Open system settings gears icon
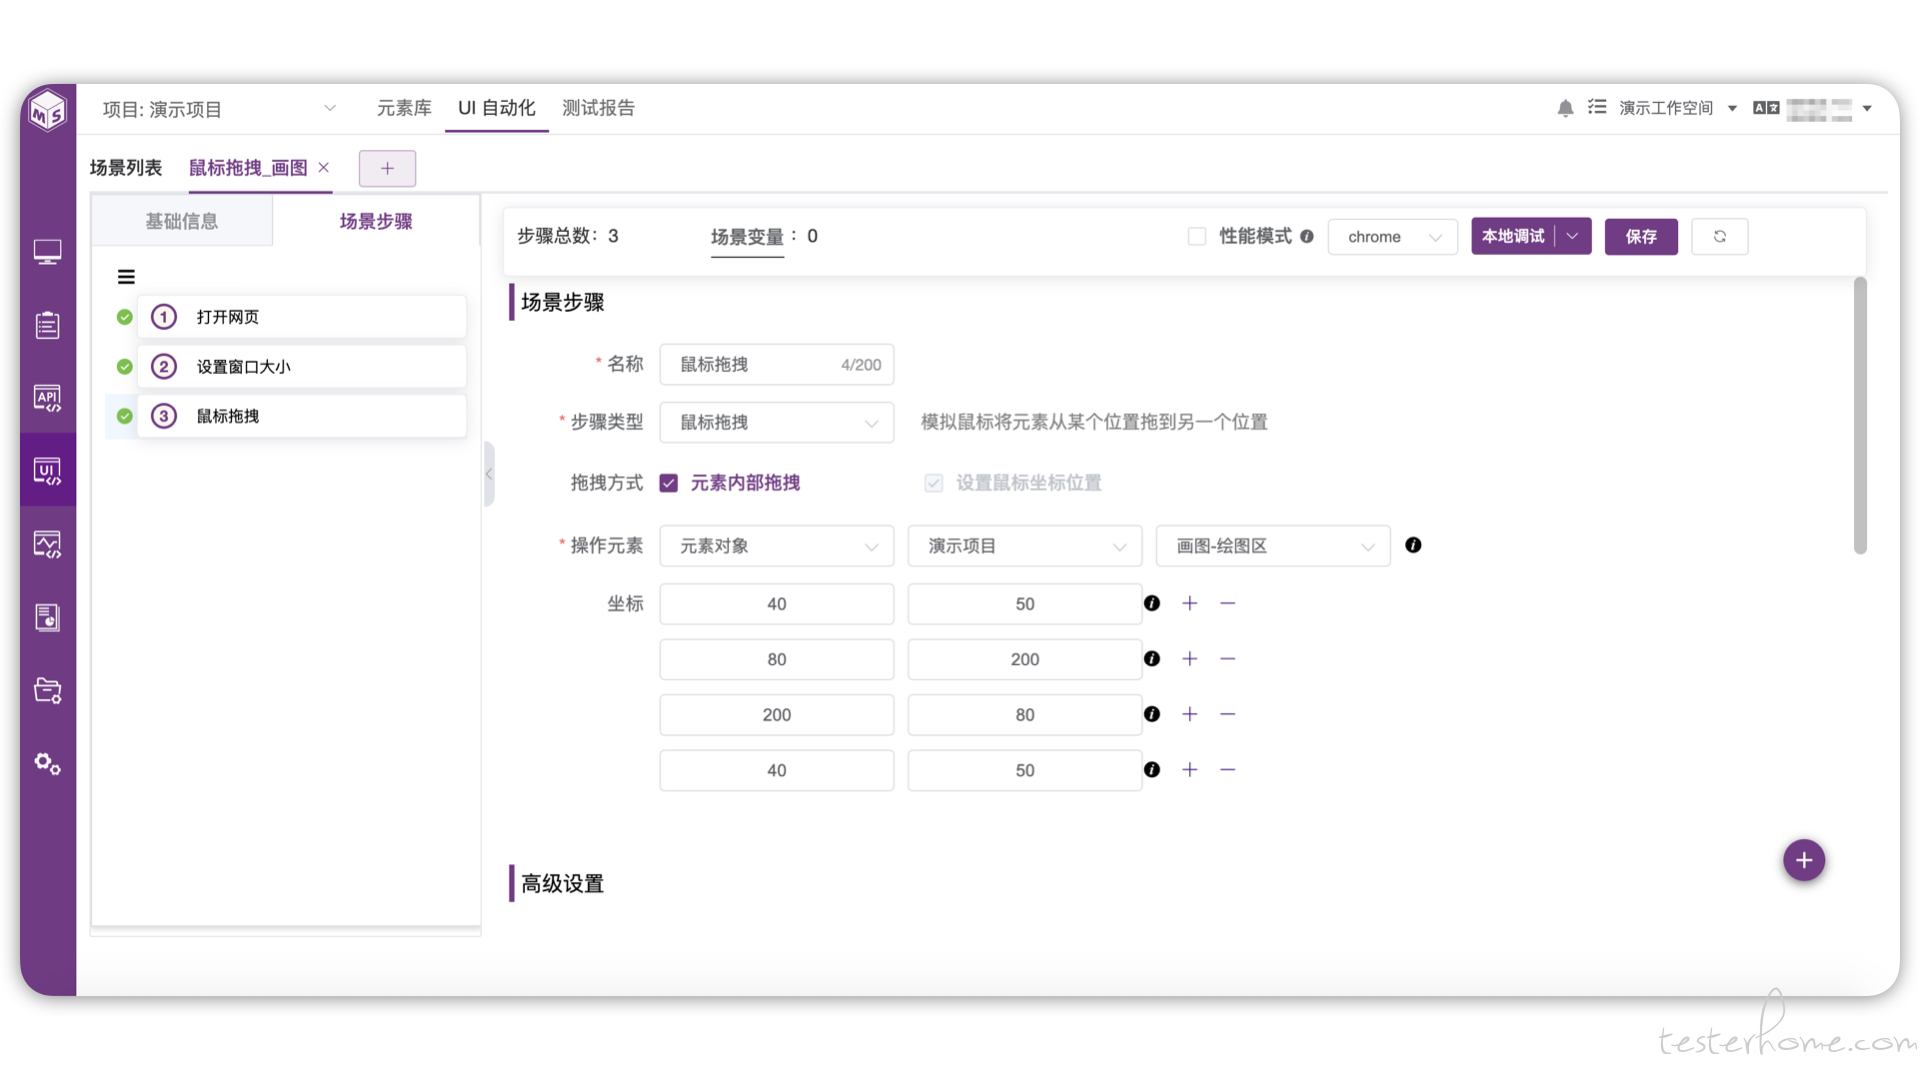1920x1080 pixels. pos(47,764)
